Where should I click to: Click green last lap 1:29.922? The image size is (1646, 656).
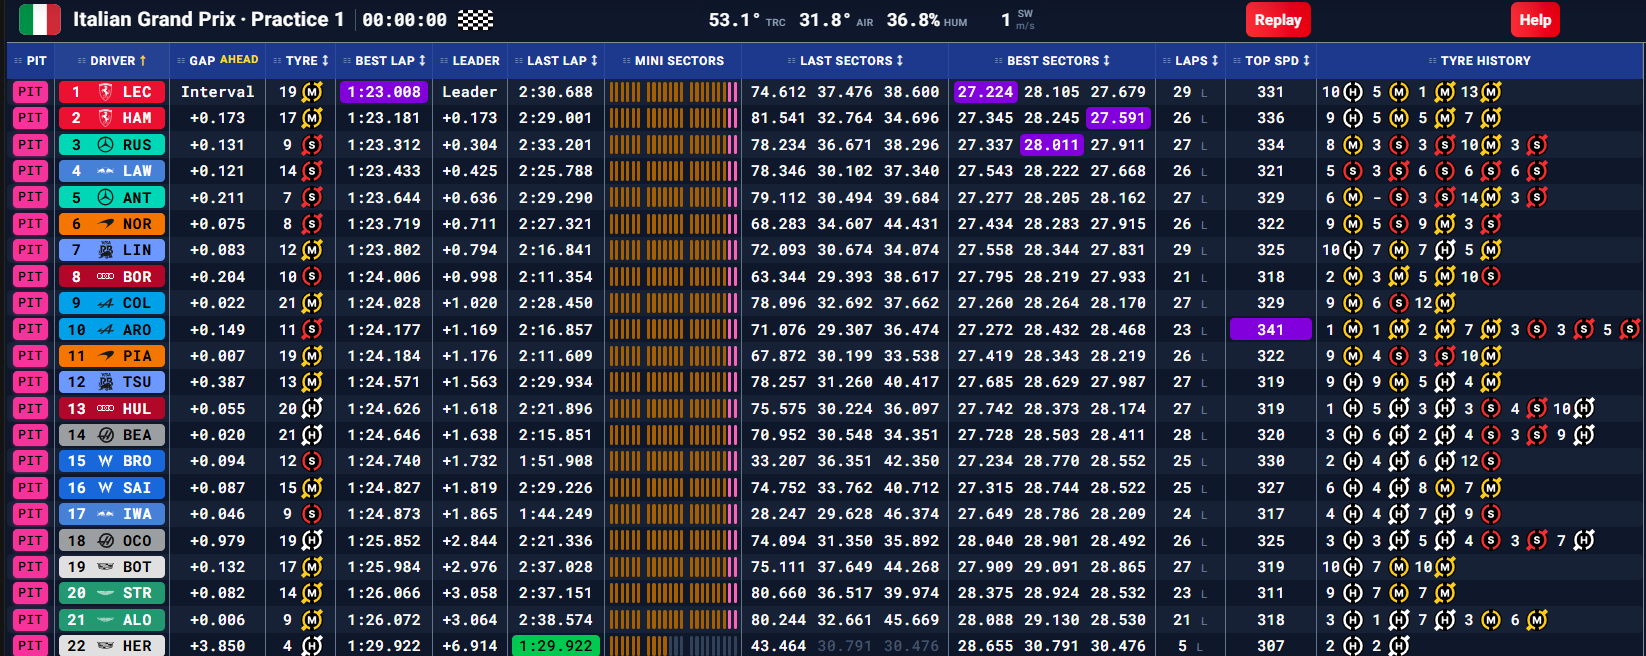555,646
